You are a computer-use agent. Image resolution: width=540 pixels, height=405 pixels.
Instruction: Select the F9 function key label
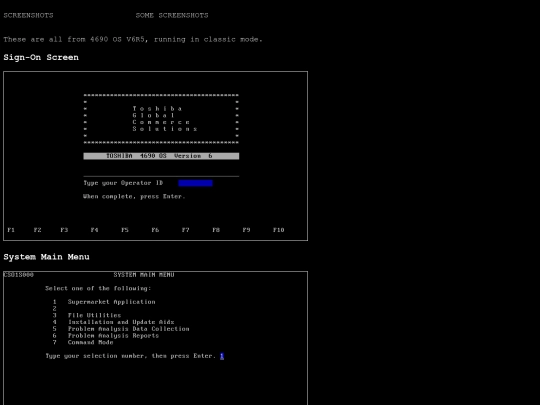pyautogui.click(x=246, y=230)
